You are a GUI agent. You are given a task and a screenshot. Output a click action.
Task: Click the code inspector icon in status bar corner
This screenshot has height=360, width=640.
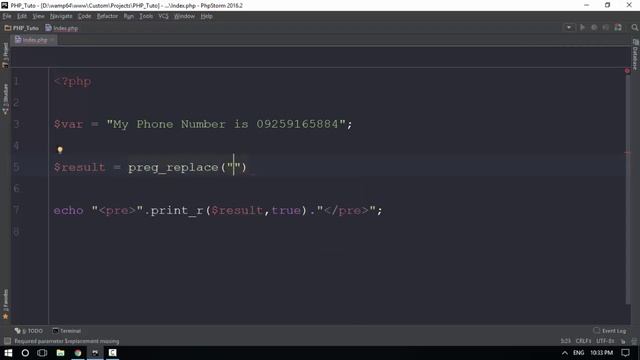click(x=634, y=341)
